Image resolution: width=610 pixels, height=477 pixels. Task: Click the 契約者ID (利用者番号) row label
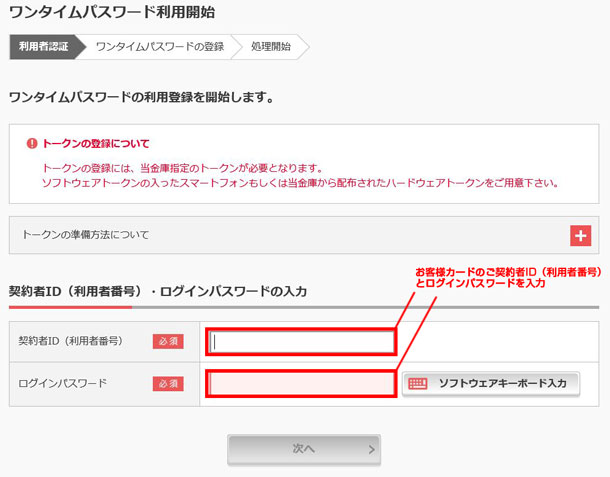70,341
